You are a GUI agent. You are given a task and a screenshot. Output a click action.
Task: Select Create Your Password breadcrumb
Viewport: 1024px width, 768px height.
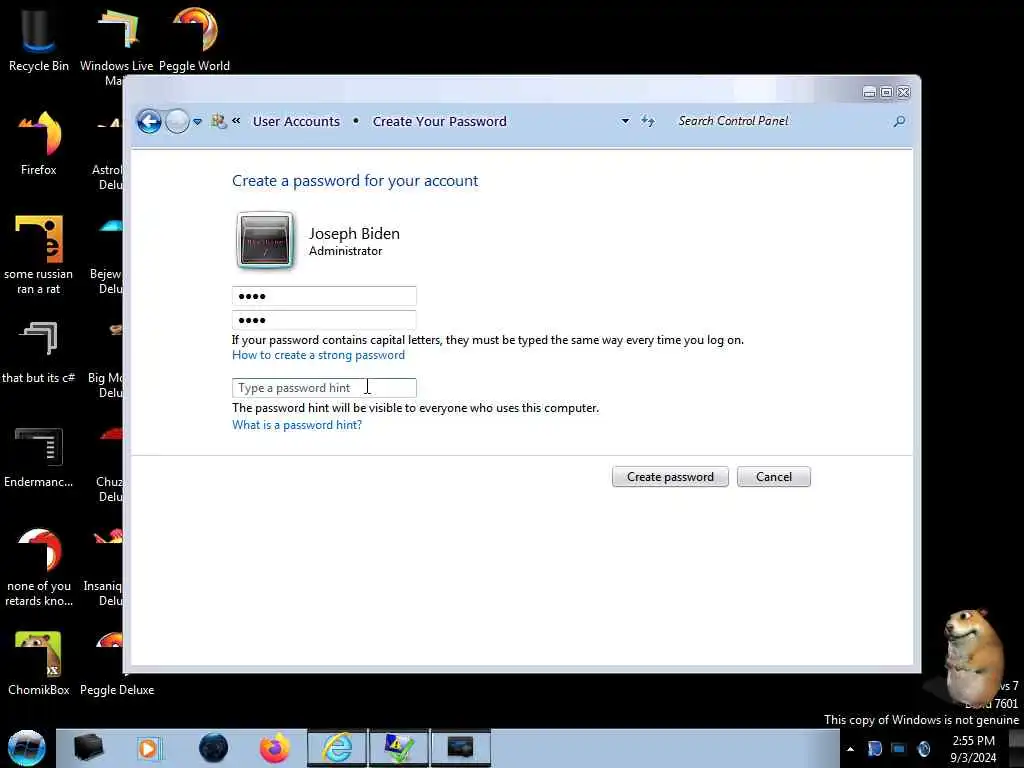coord(440,121)
